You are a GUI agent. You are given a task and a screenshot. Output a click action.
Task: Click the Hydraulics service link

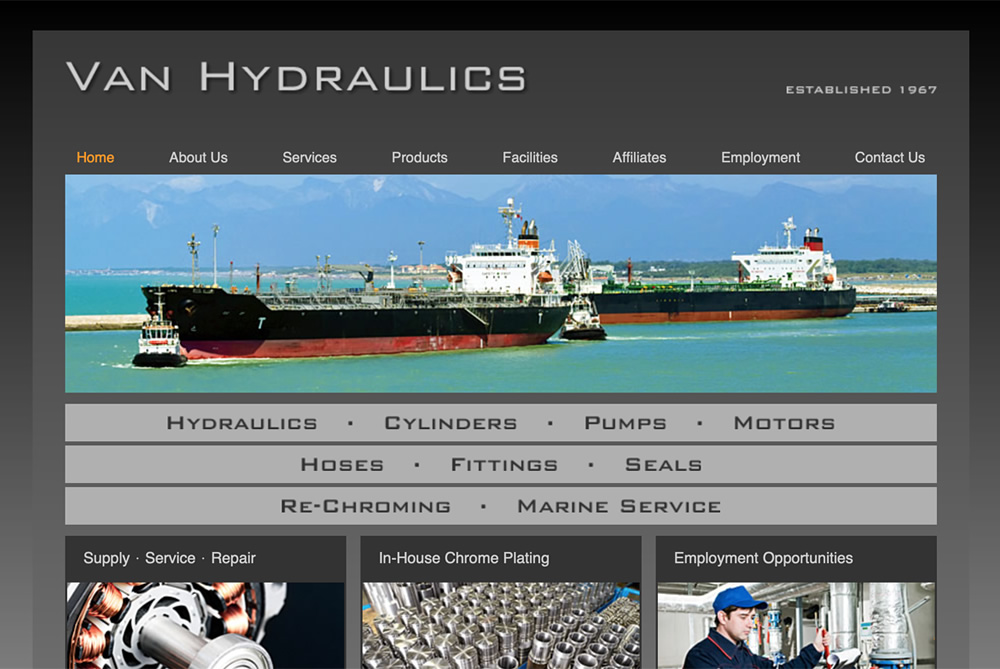tap(242, 422)
